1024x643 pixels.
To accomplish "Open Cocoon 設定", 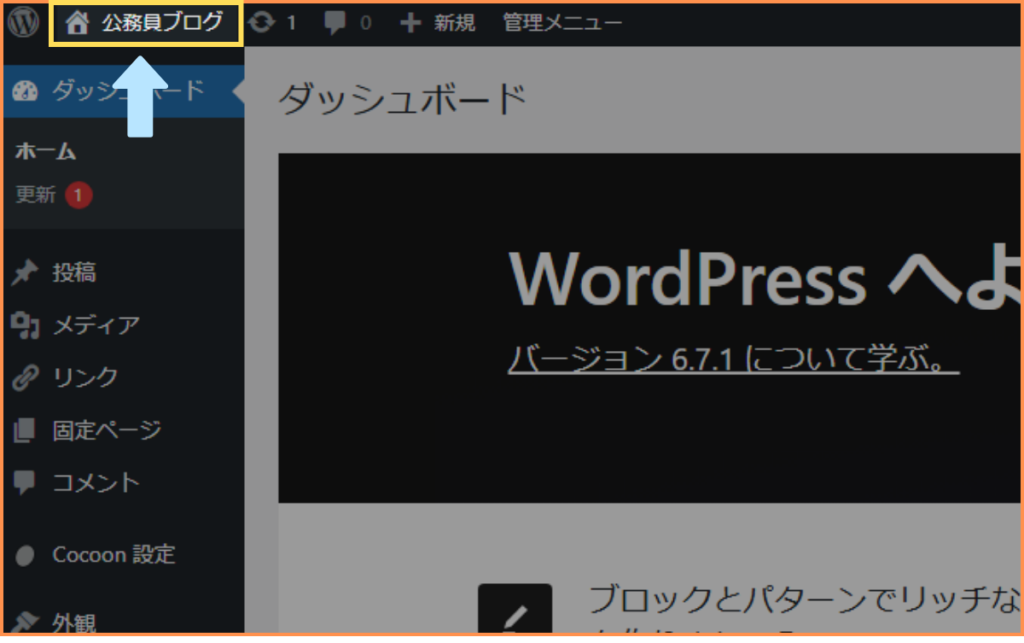I will pyautogui.click(x=114, y=555).
